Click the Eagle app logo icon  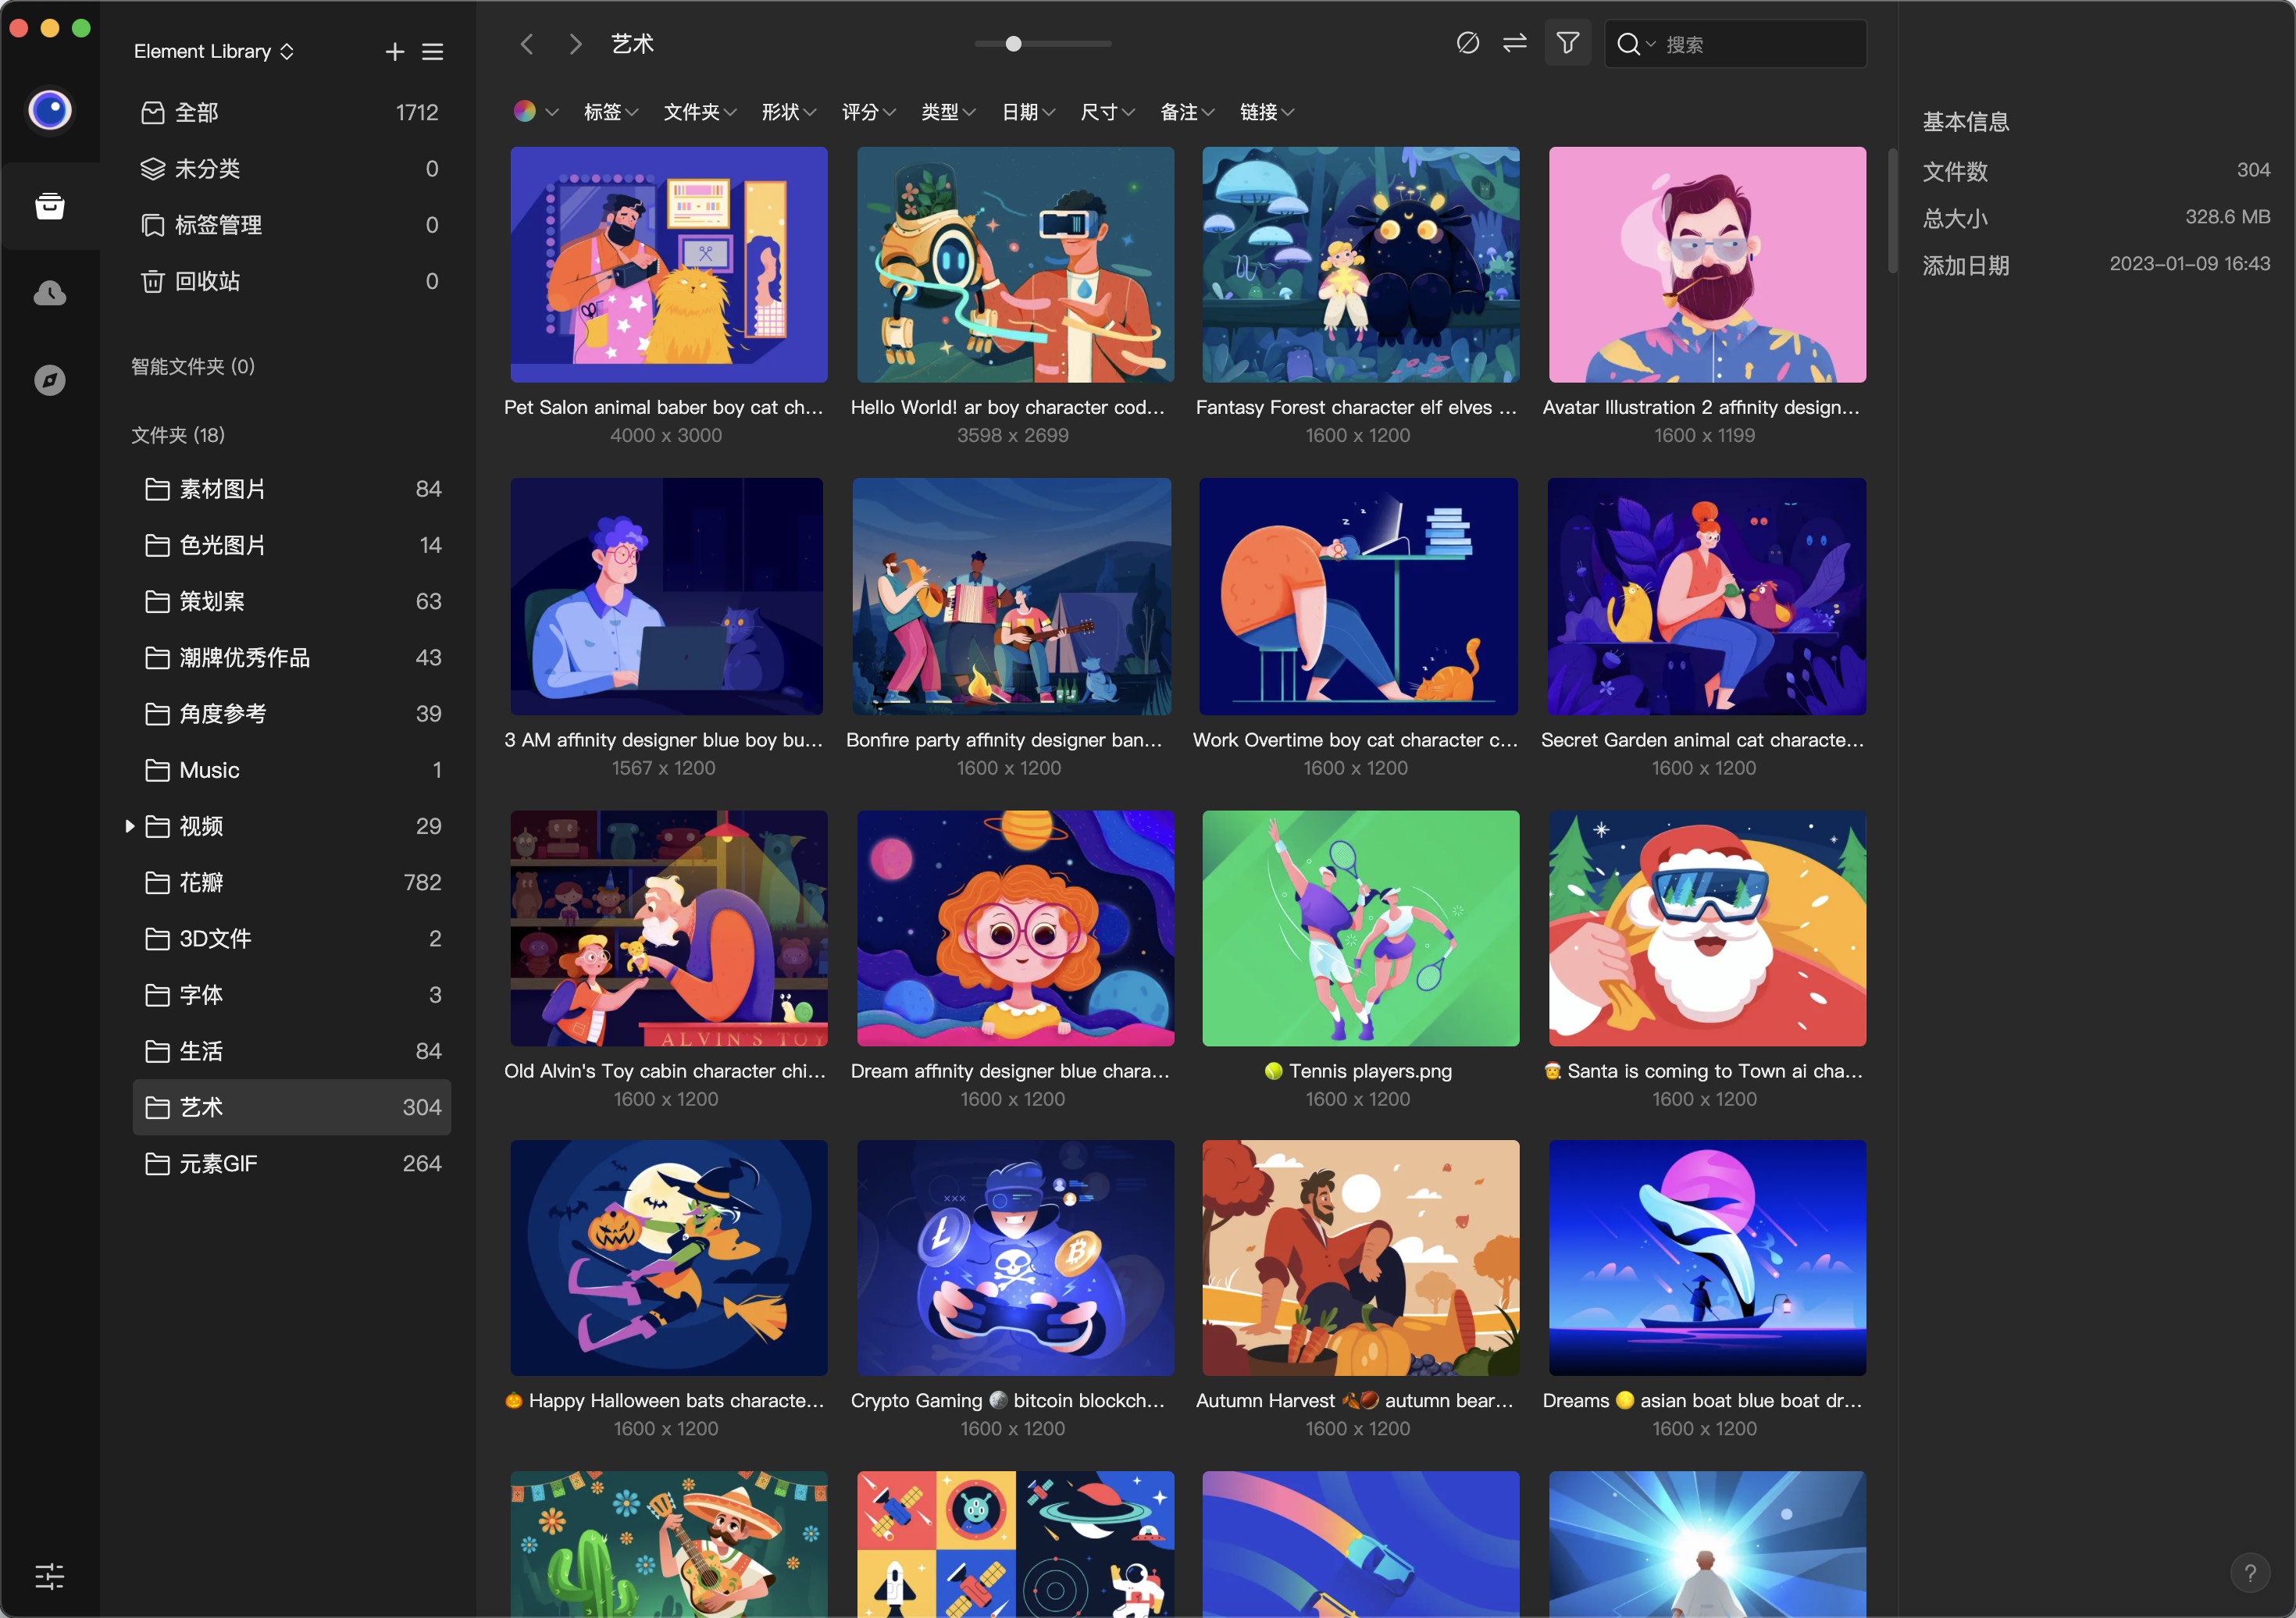pos(49,110)
